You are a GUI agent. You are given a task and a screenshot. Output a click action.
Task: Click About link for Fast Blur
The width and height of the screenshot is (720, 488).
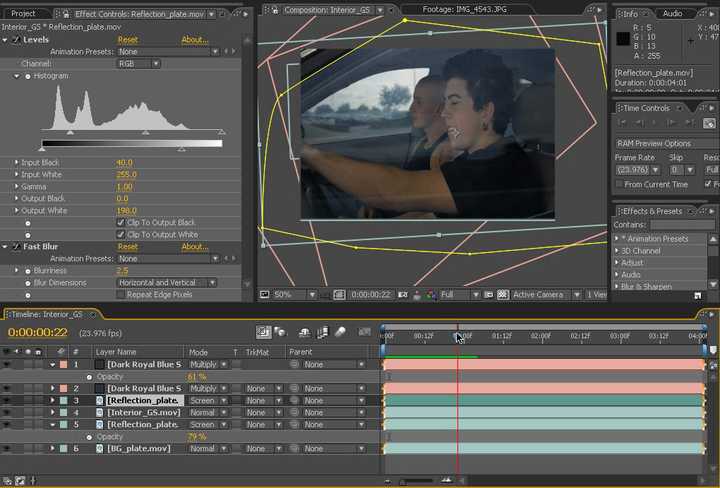[195, 246]
